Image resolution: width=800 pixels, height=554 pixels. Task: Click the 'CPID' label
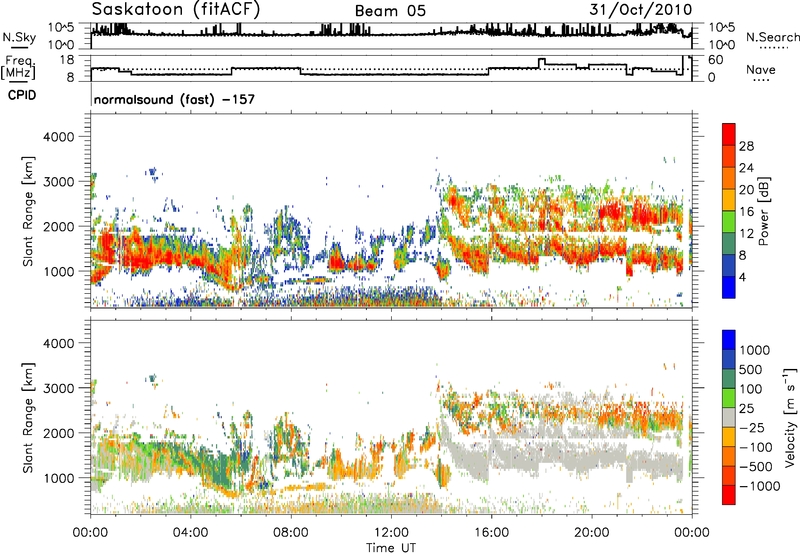point(22,95)
